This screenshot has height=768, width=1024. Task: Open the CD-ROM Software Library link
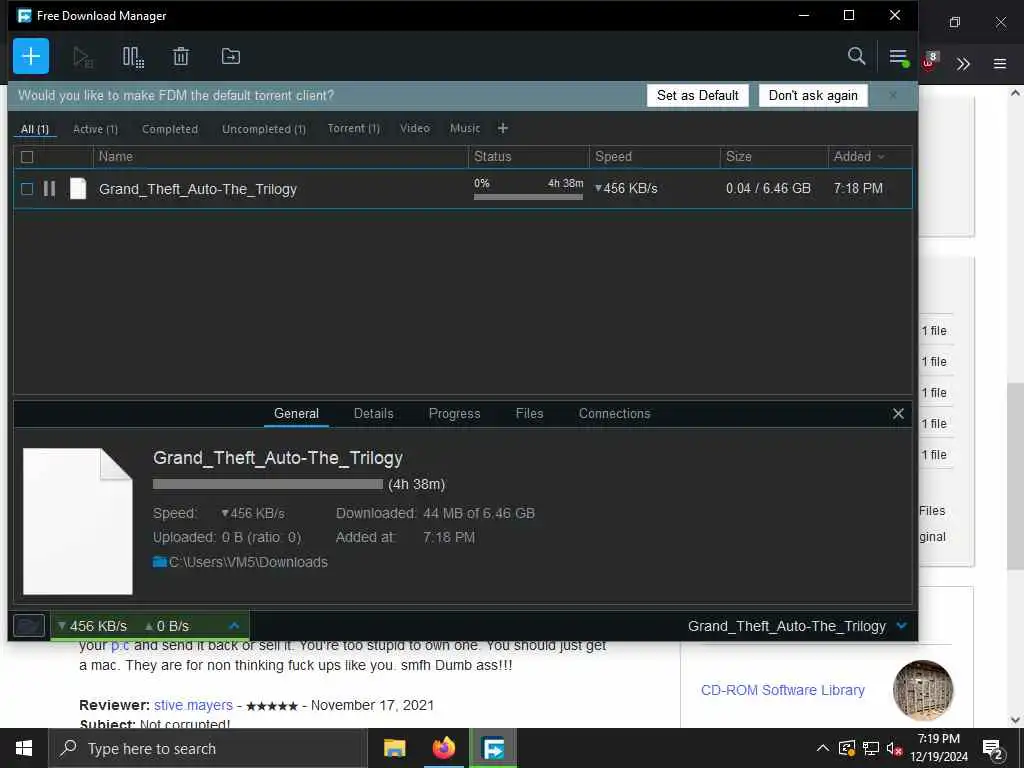782,690
